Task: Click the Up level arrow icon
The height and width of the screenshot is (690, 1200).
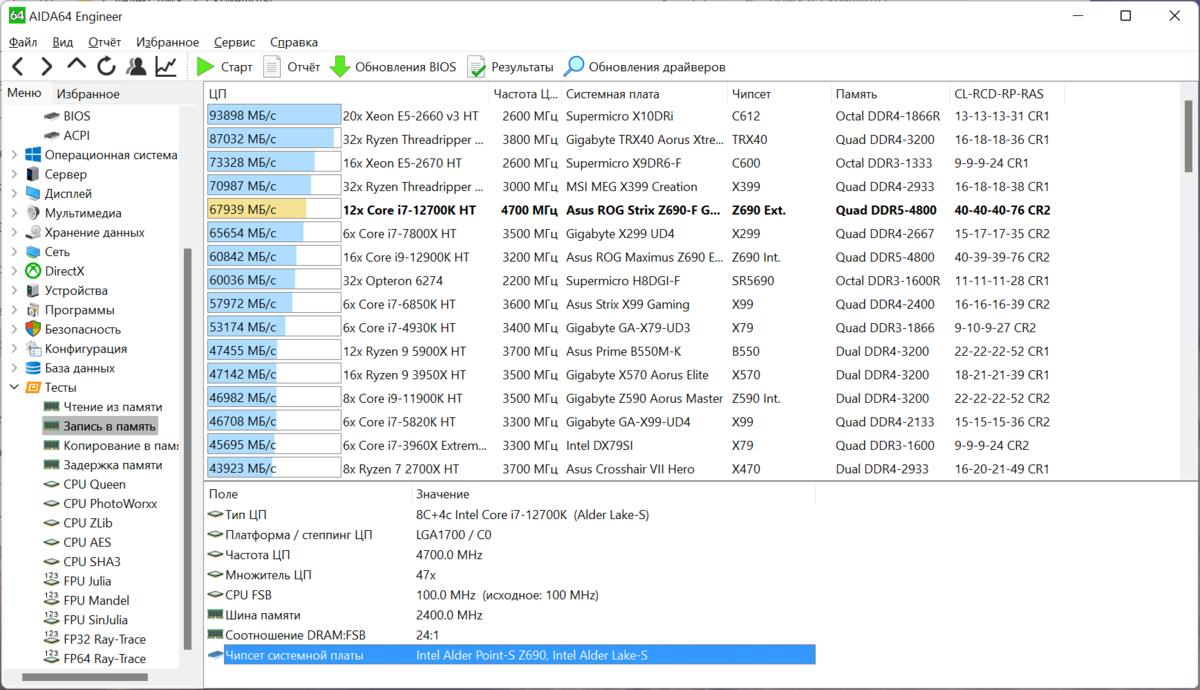Action: pyautogui.click(x=77, y=66)
